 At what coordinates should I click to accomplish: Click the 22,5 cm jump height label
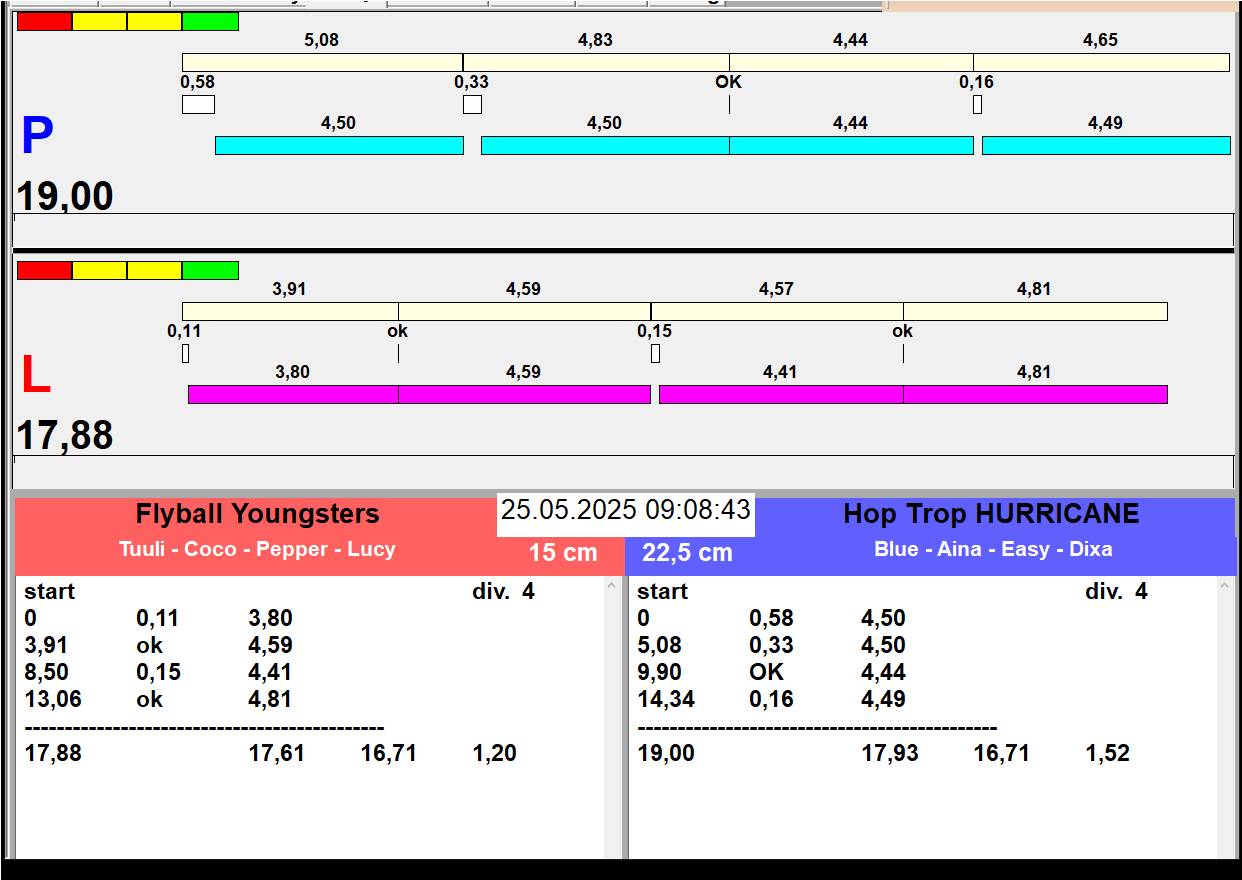(687, 552)
